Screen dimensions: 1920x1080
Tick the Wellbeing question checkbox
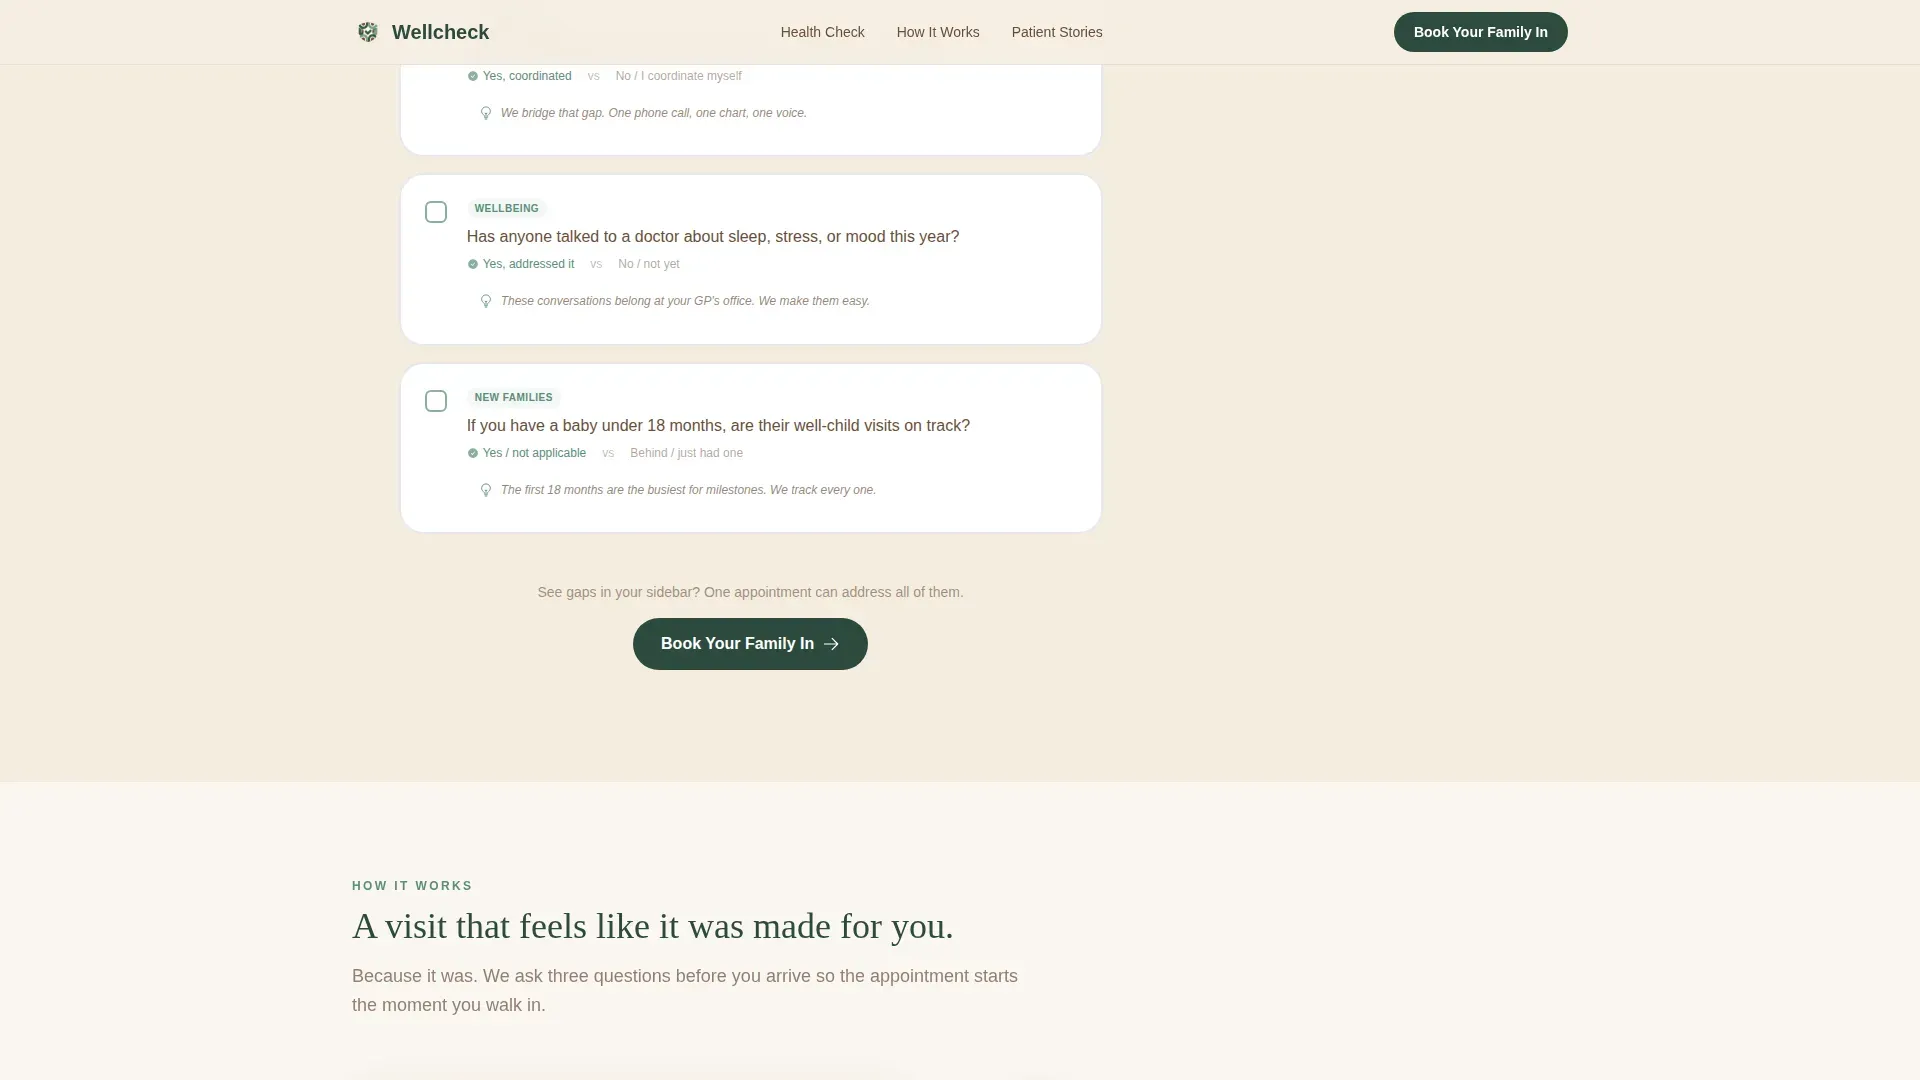coord(436,212)
